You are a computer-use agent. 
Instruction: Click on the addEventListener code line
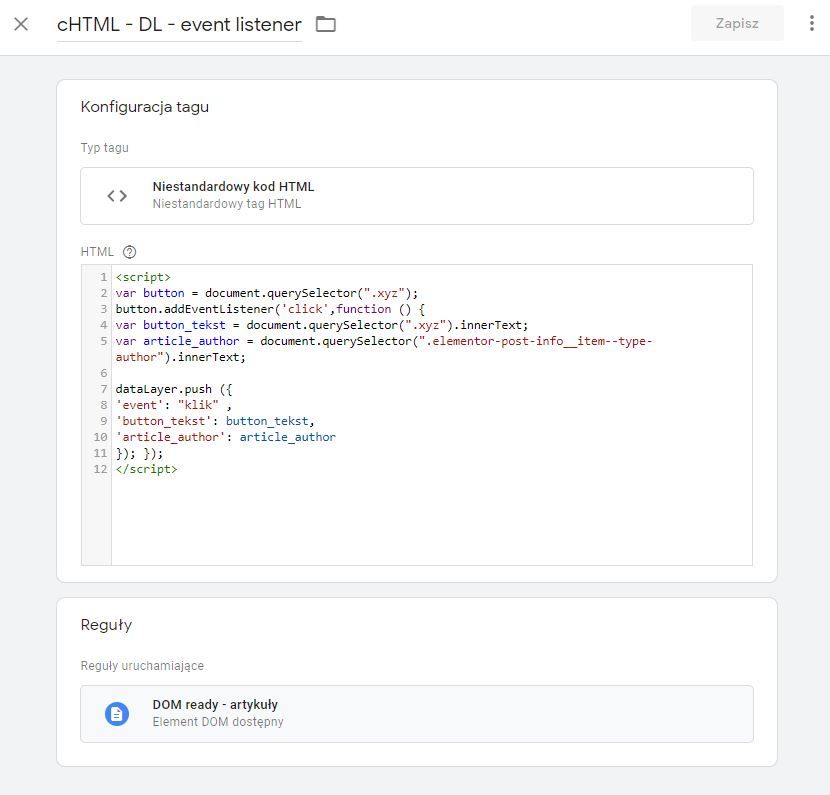coord(270,309)
